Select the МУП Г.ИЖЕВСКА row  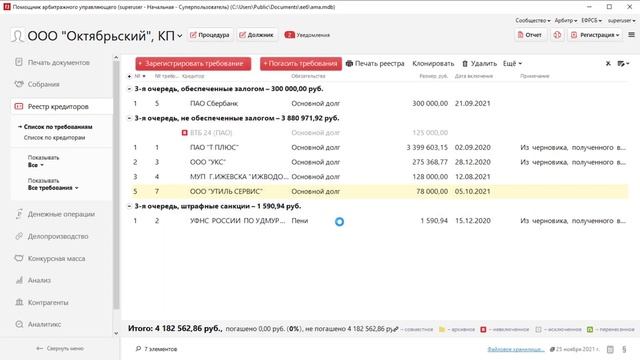[378, 177]
